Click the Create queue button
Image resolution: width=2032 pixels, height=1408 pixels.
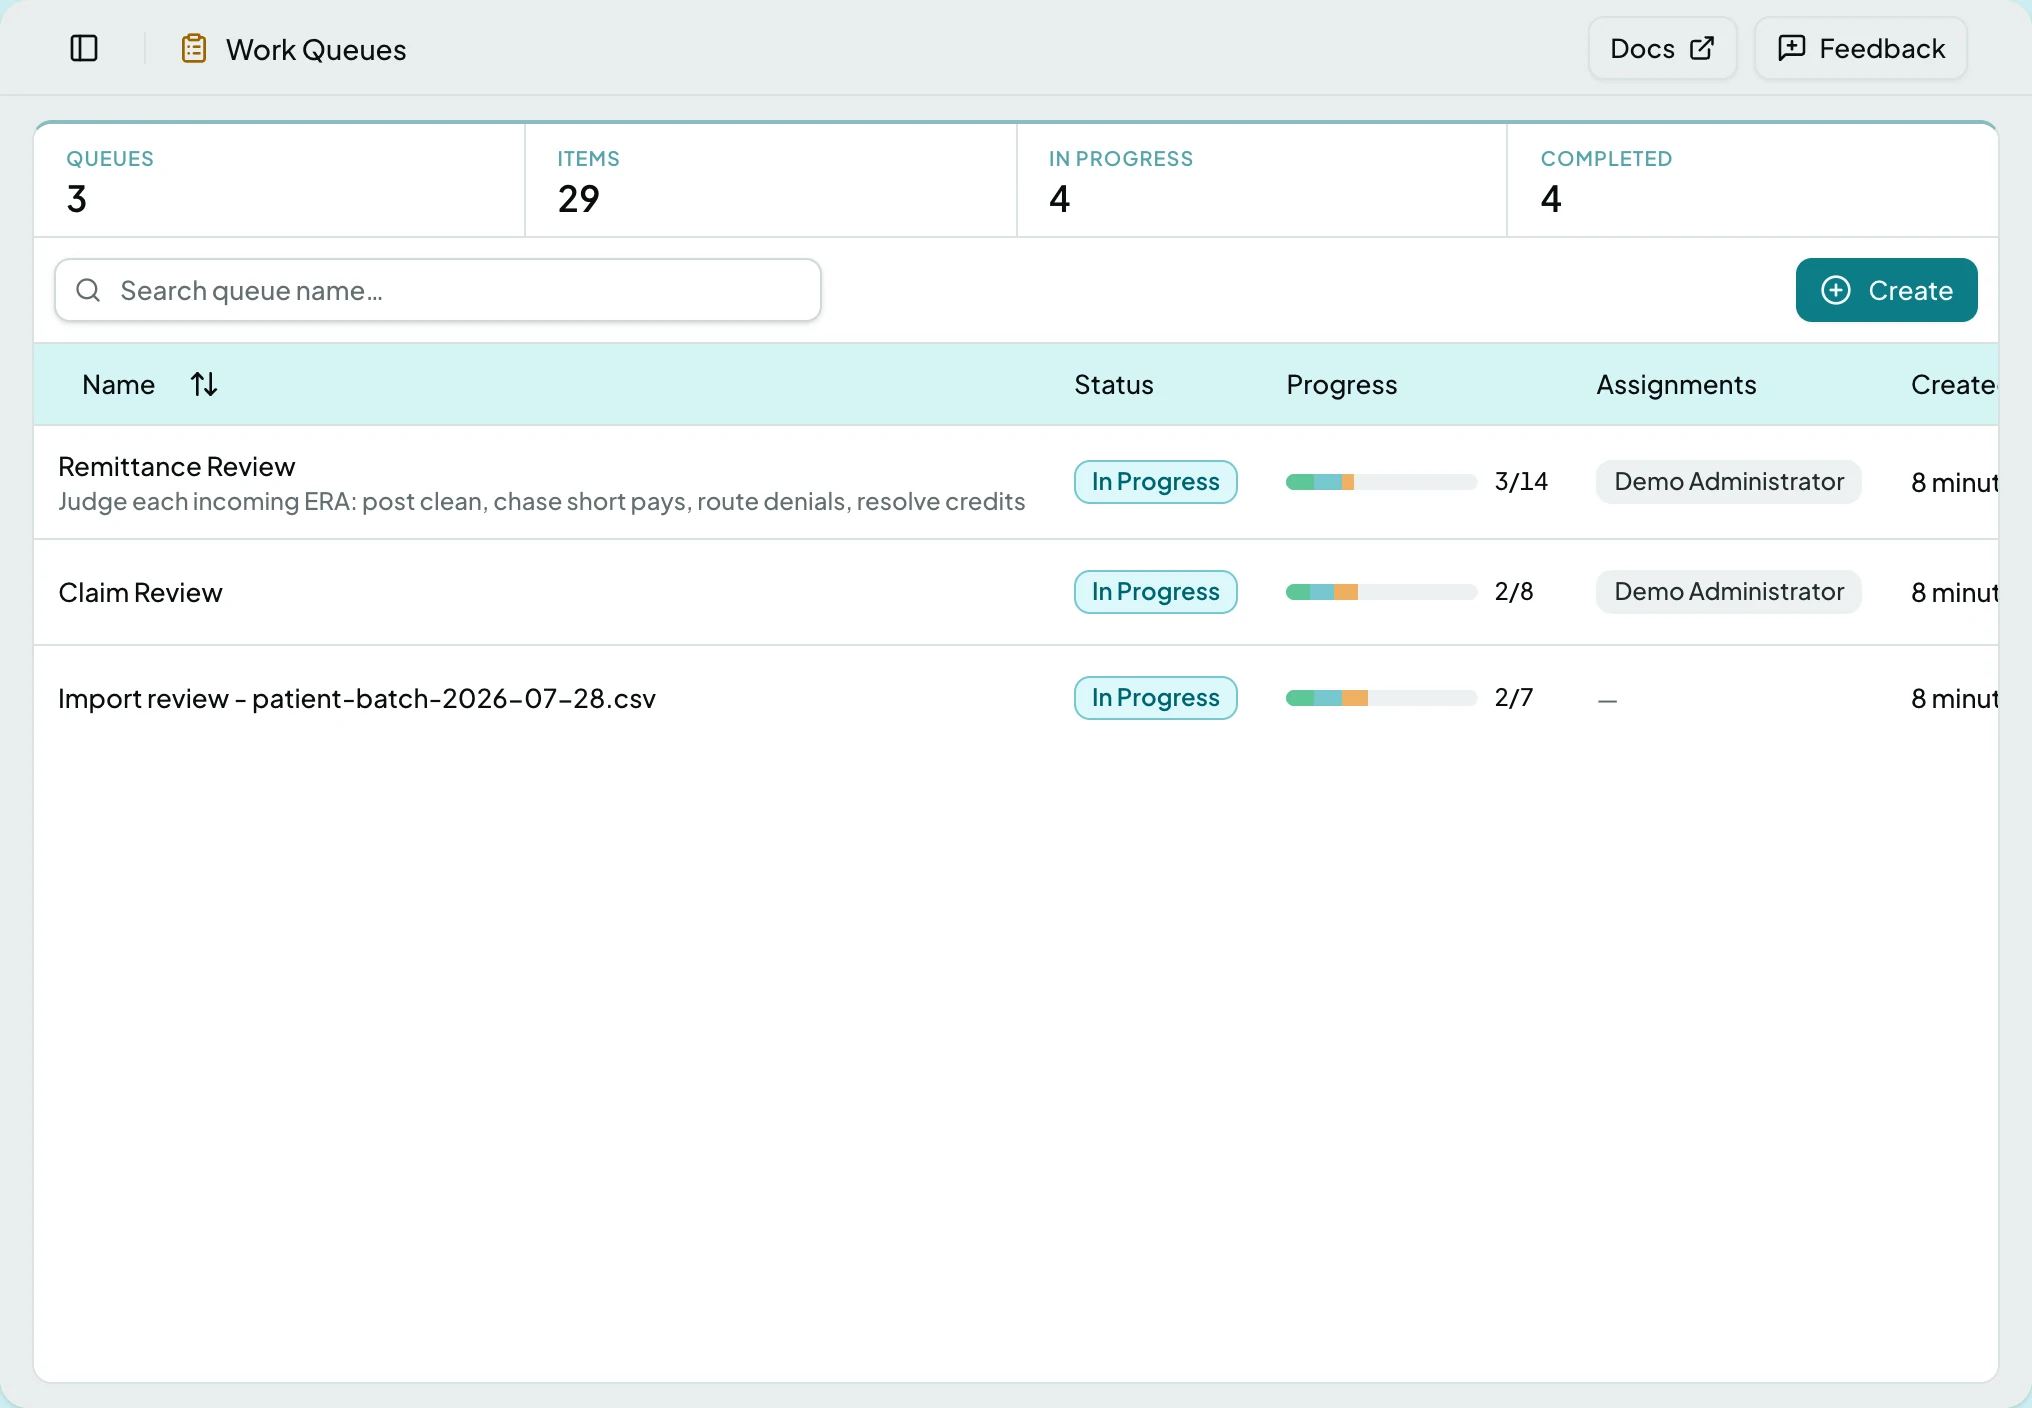point(1886,290)
